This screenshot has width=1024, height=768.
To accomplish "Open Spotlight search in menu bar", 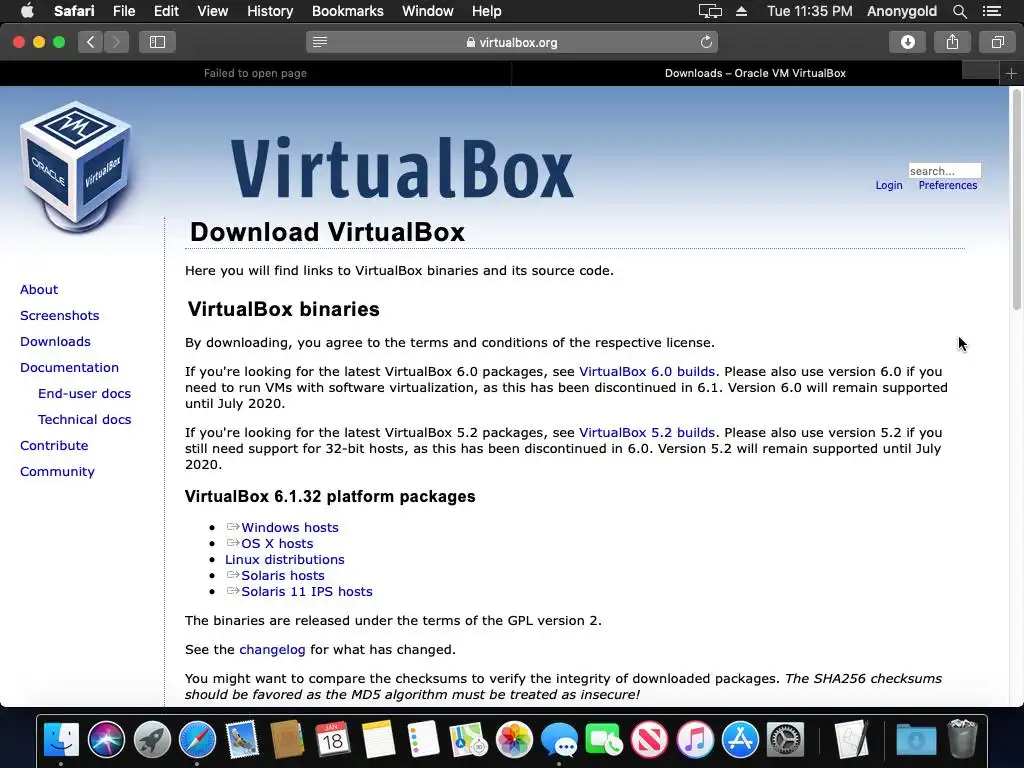I will 959,11.
